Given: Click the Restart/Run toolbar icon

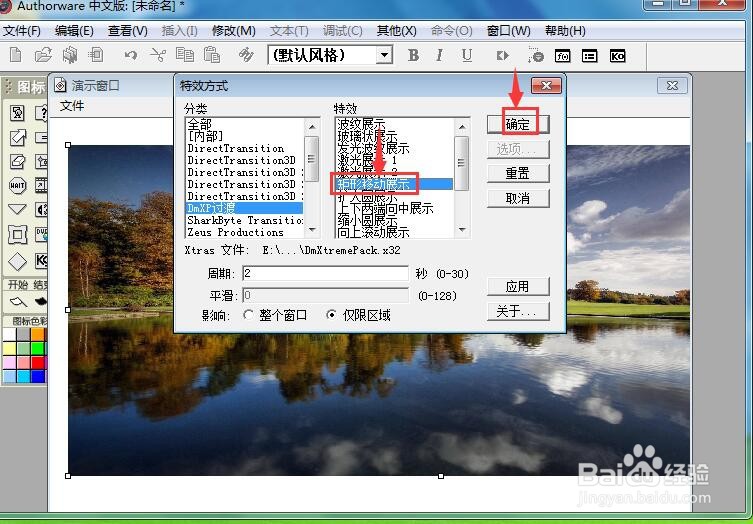Looking at the screenshot, I should point(502,56).
